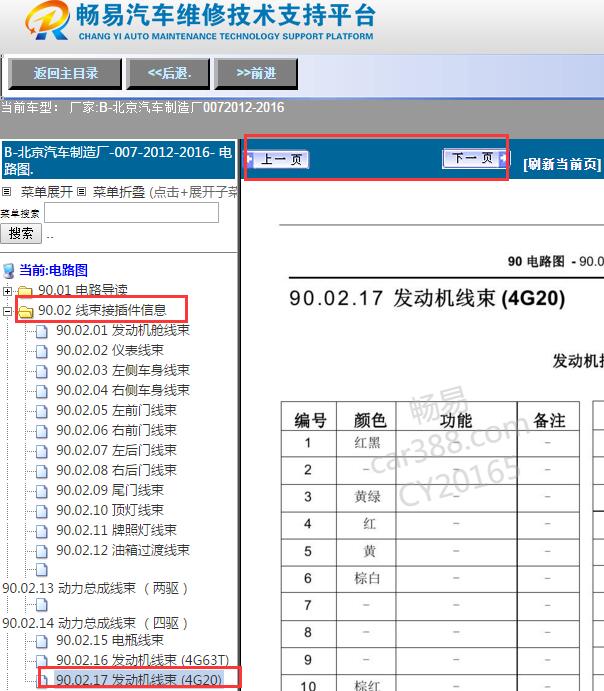Open 90.01 电路导读 folder

point(83,290)
